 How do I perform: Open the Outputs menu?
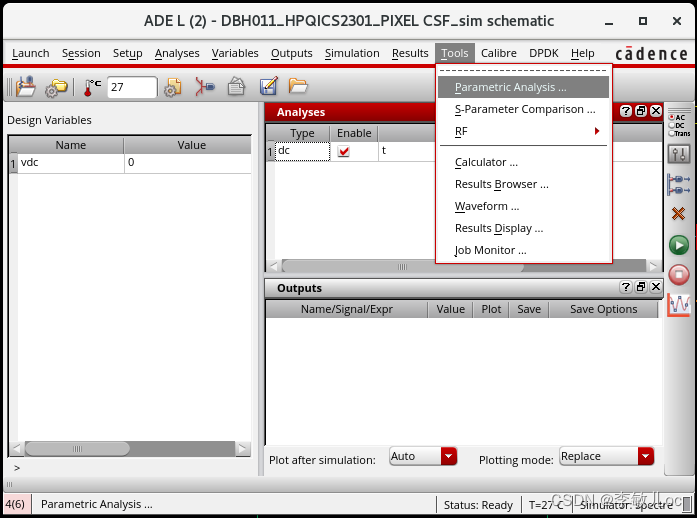click(292, 53)
